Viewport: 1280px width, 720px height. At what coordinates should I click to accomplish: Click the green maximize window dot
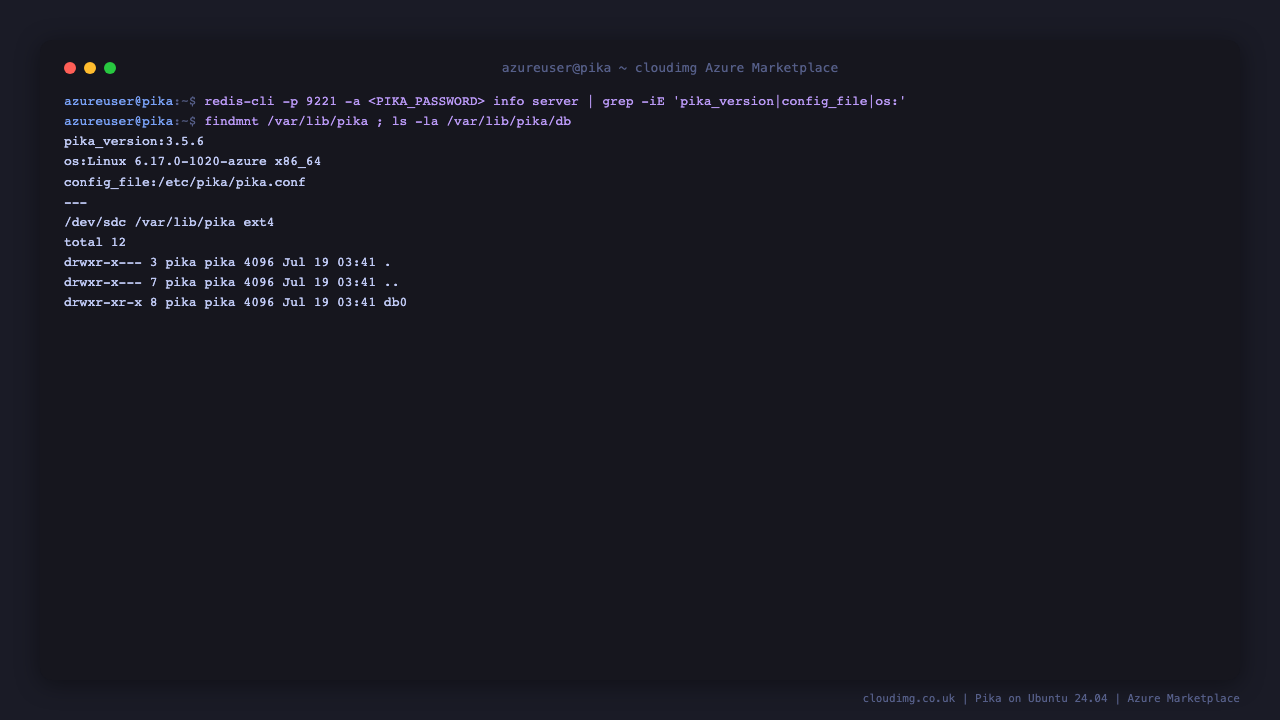pos(110,68)
